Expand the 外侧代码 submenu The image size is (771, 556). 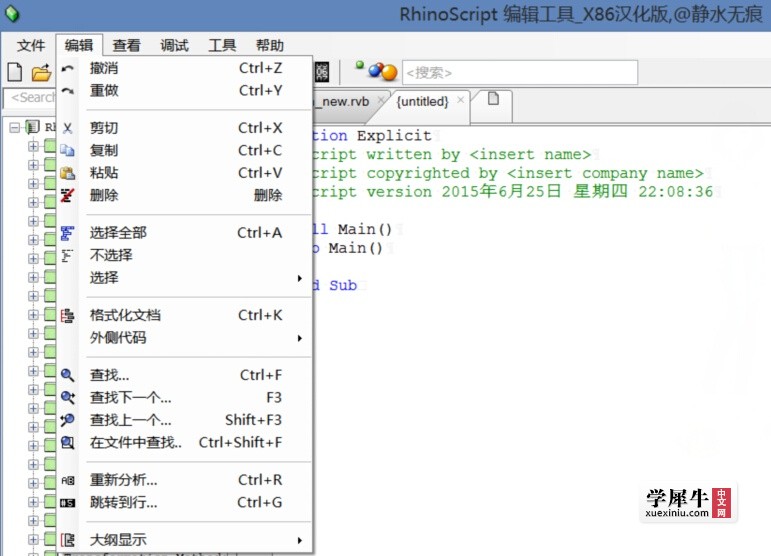(x=185, y=338)
